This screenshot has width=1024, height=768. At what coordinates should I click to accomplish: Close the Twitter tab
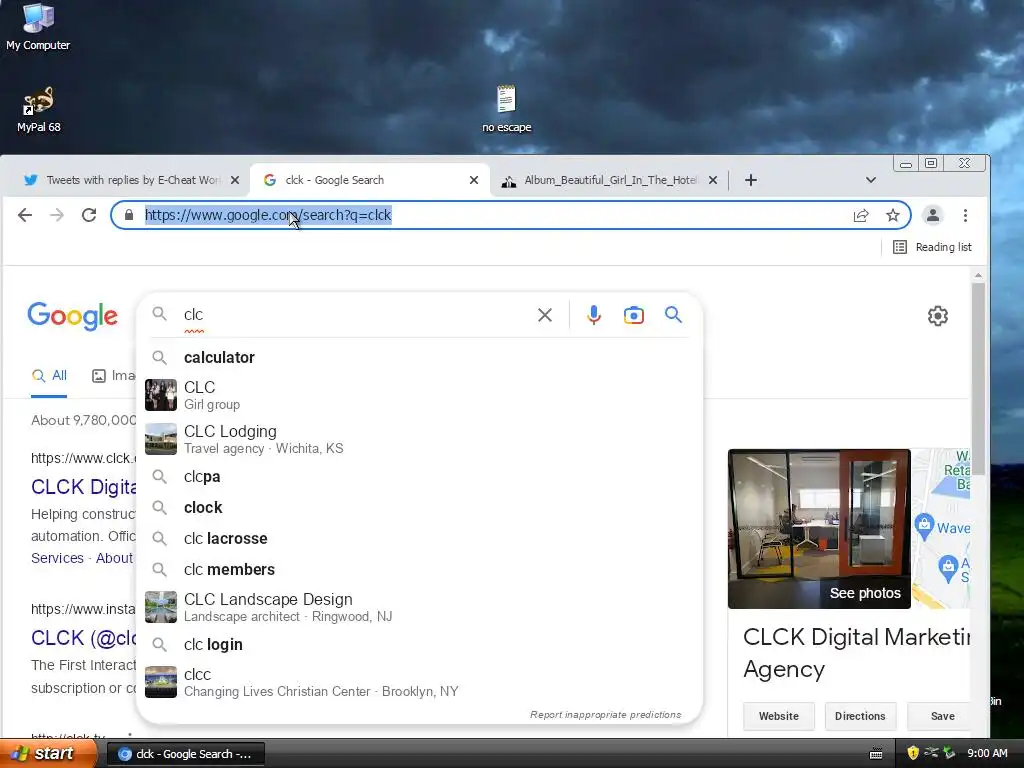235,180
